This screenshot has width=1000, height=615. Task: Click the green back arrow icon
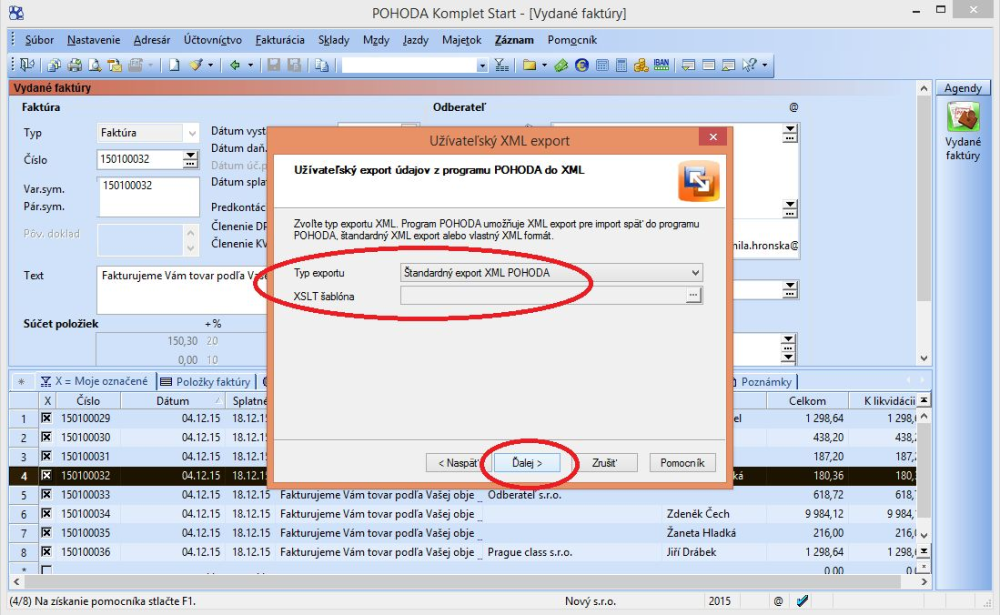[235, 64]
